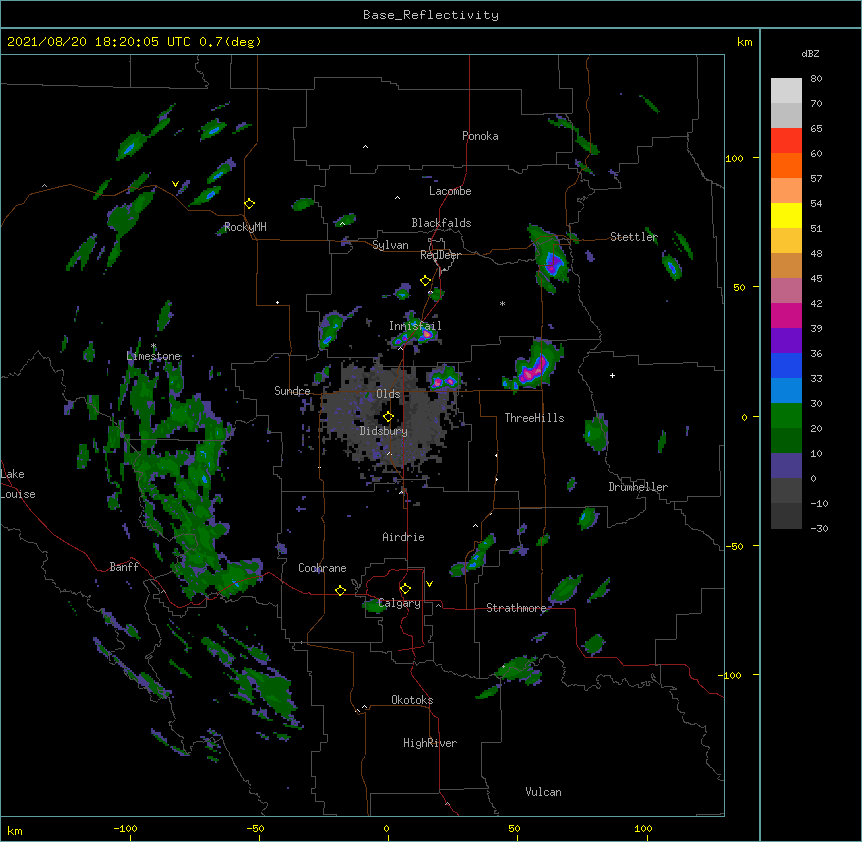Screen dimensions: 862x842
Task: Click the white asterisk east of Innisfail
Action: click(x=502, y=303)
